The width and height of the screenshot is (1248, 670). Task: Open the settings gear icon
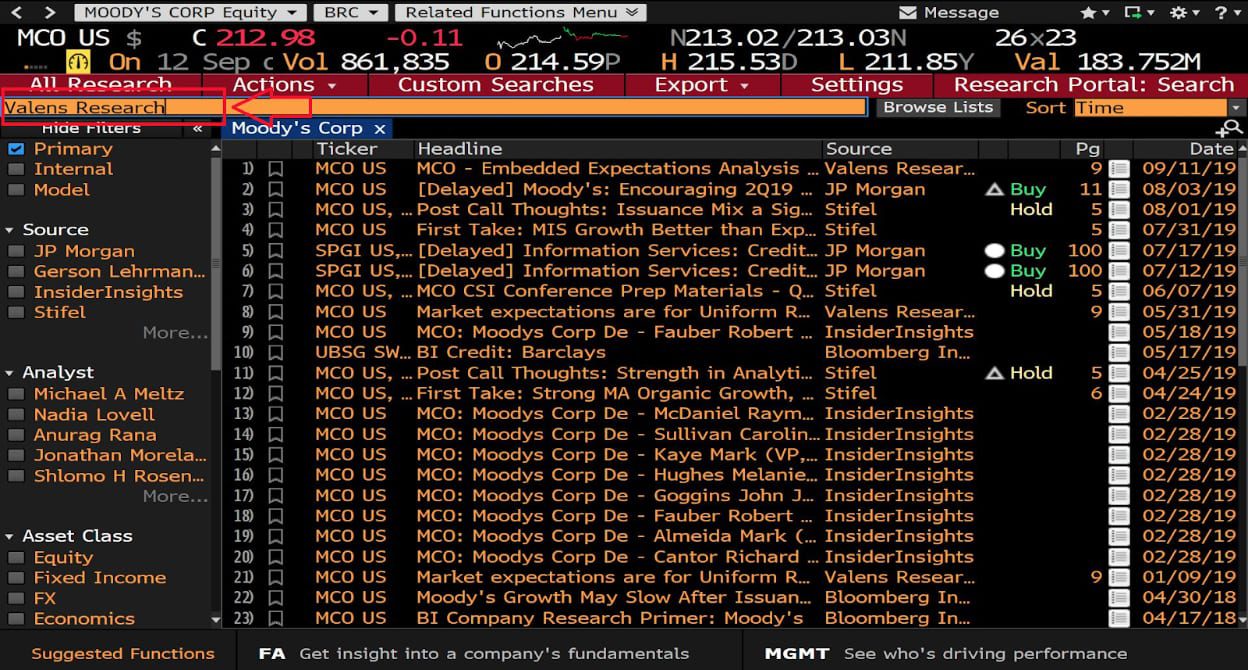1178,13
